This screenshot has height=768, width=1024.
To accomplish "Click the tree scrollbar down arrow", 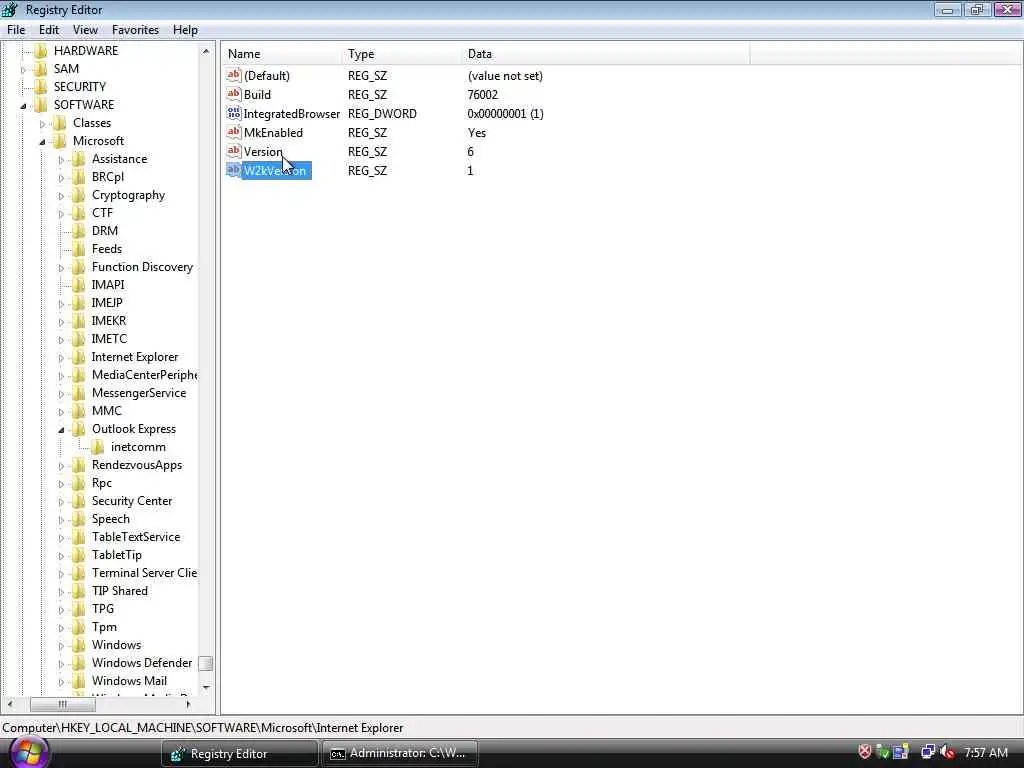I will coord(206,687).
